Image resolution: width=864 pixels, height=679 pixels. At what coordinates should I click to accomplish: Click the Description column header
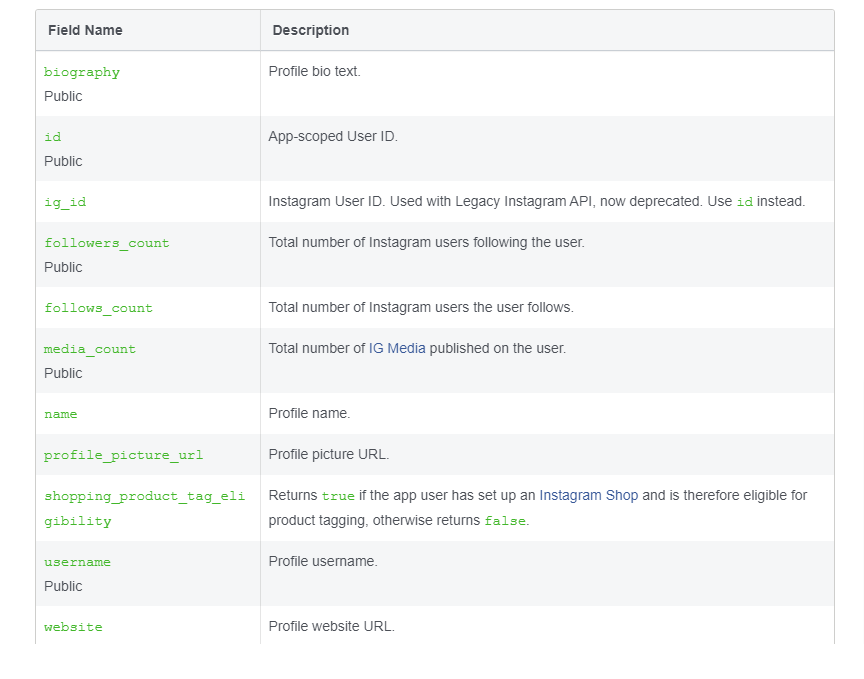311,31
